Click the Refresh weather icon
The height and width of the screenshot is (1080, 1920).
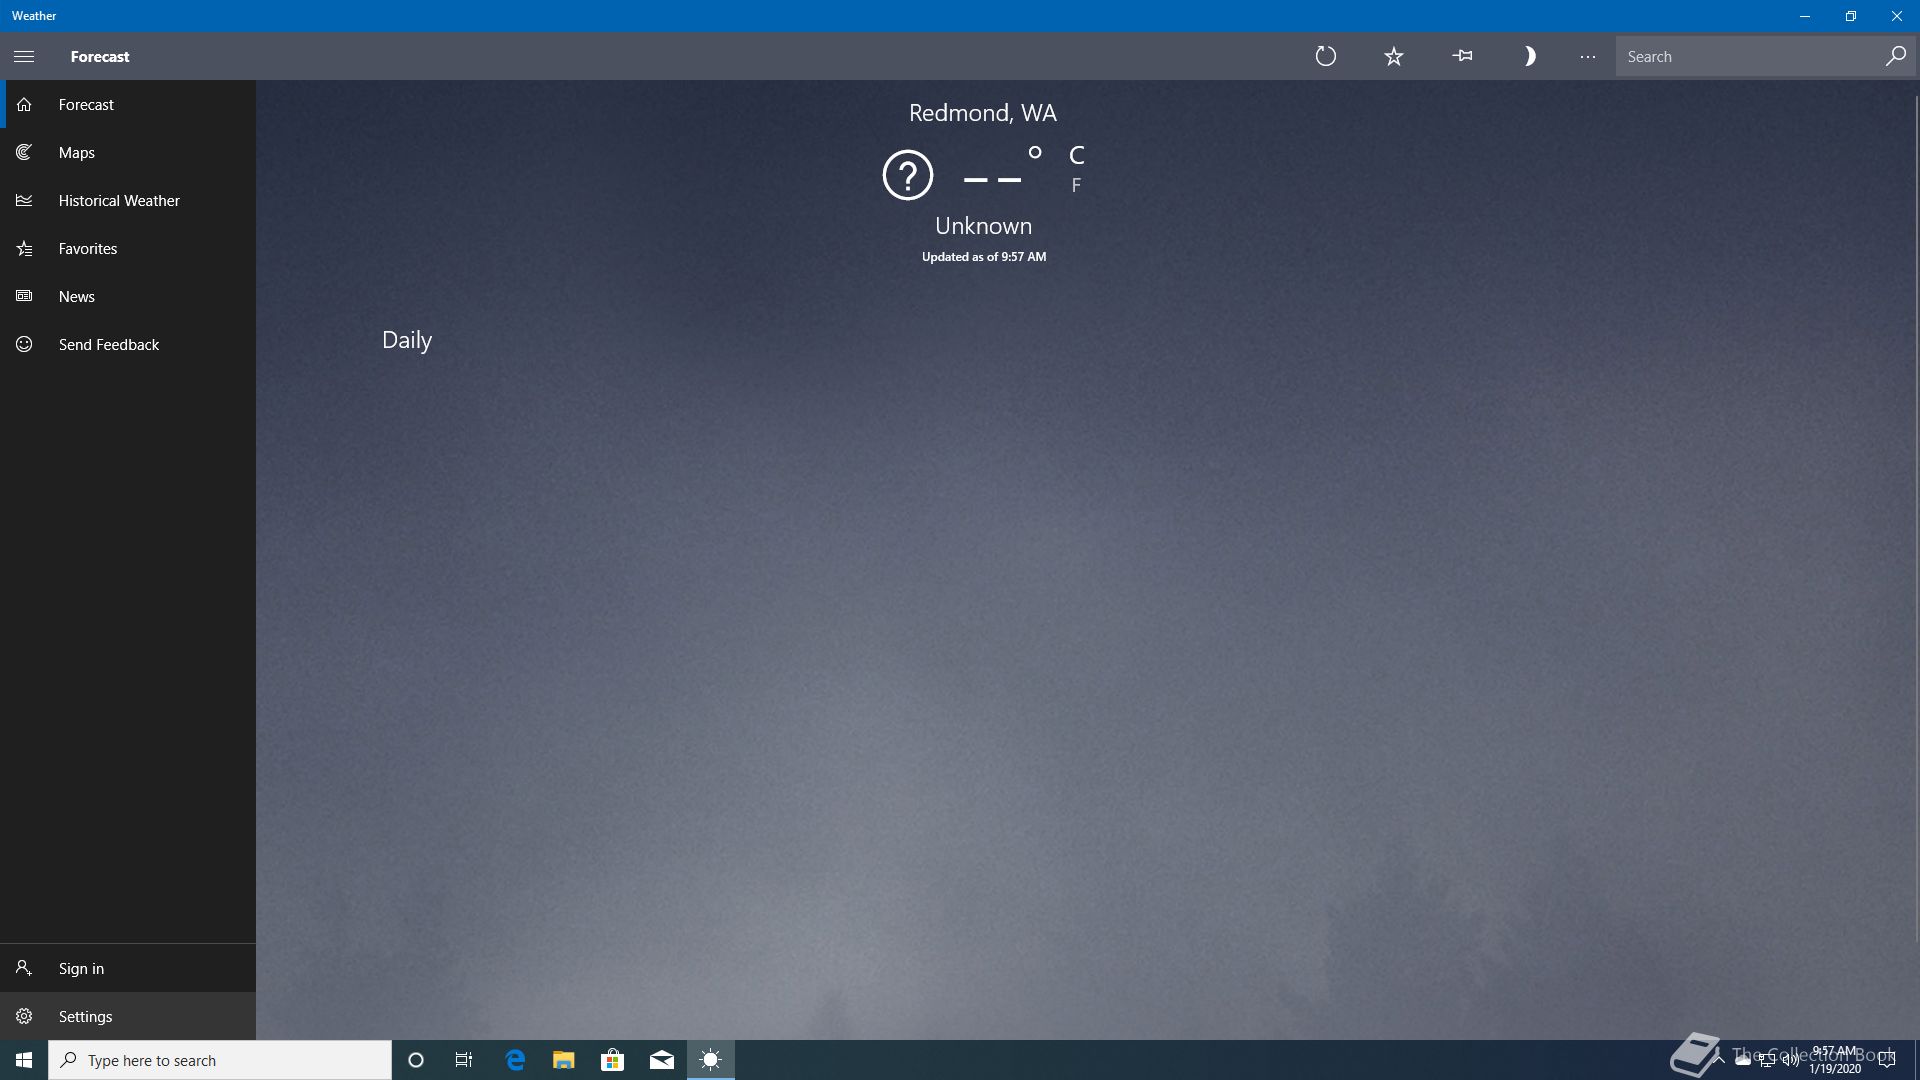[x=1326, y=57]
